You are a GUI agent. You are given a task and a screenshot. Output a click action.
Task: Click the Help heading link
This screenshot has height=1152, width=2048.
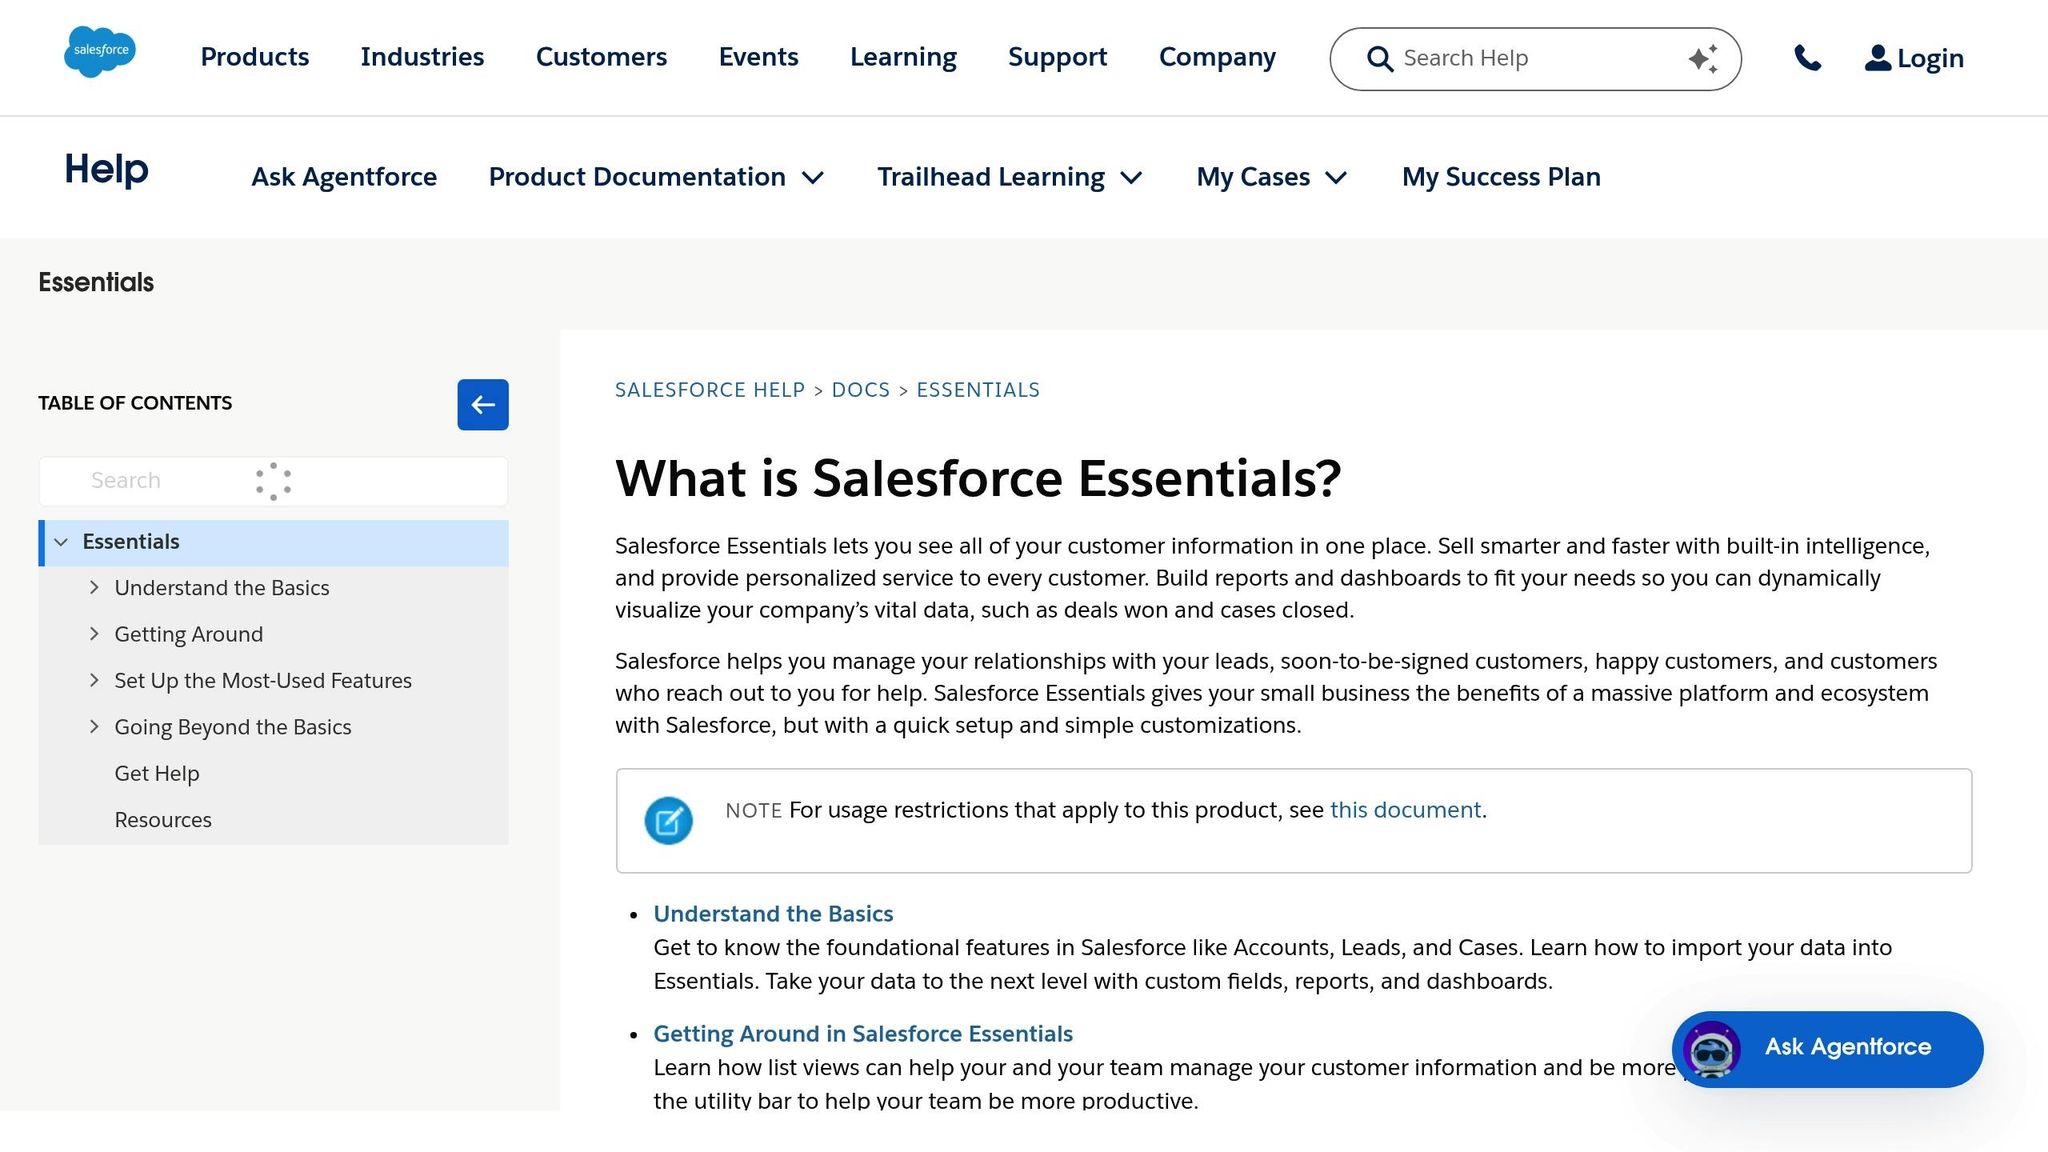pos(106,170)
